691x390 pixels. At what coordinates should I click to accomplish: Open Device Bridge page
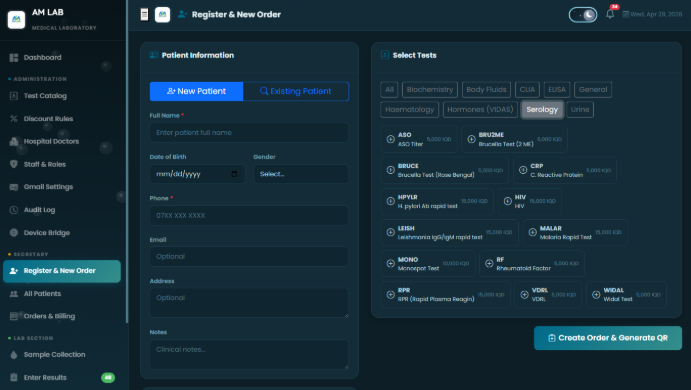[x=62, y=233]
